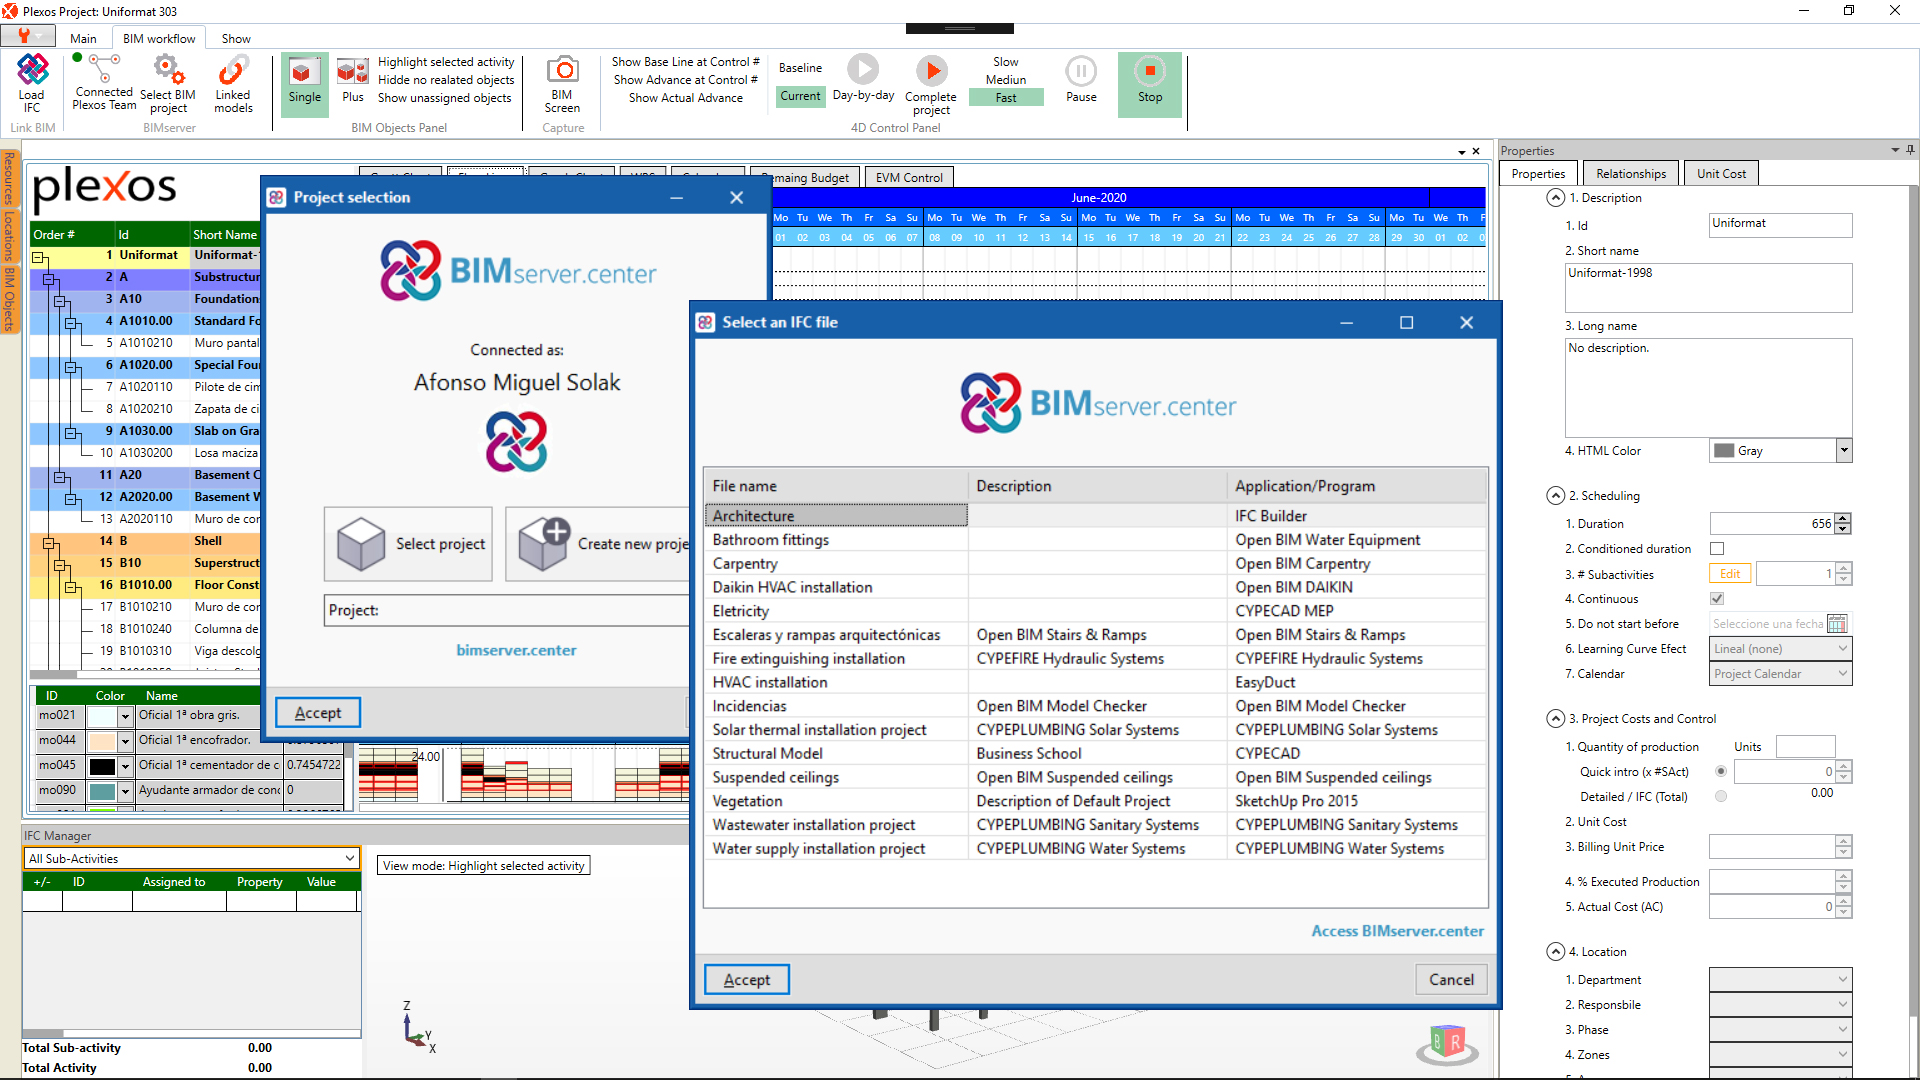Image resolution: width=1920 pixels, height=1080 pixels.
Task: Open the HTML Color dropdown
Action: tap(1842, 450)
